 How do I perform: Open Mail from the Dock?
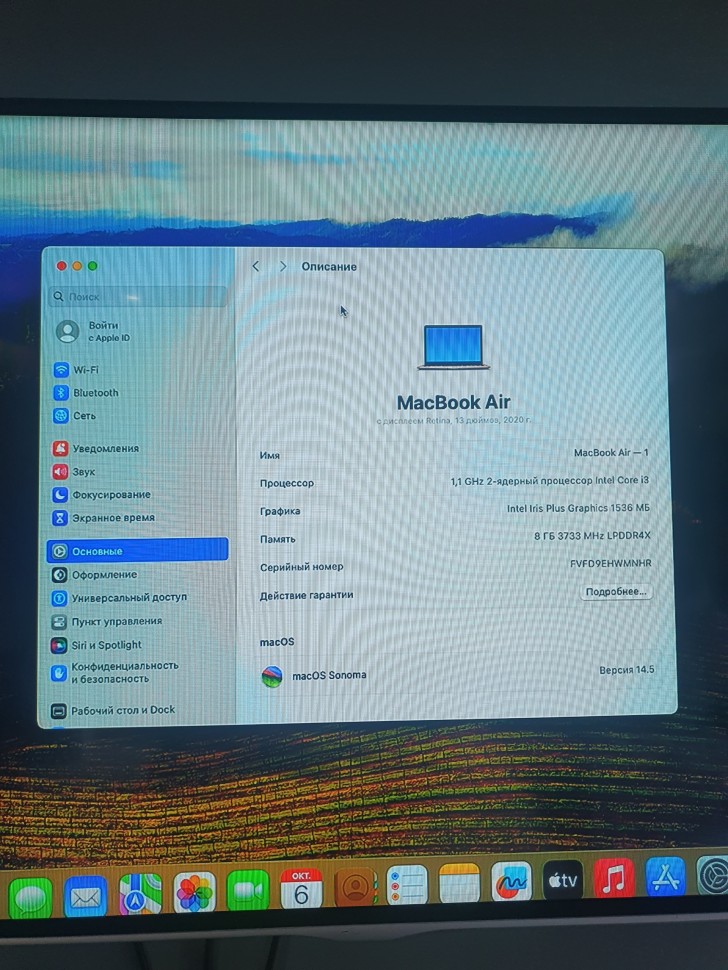85,896
